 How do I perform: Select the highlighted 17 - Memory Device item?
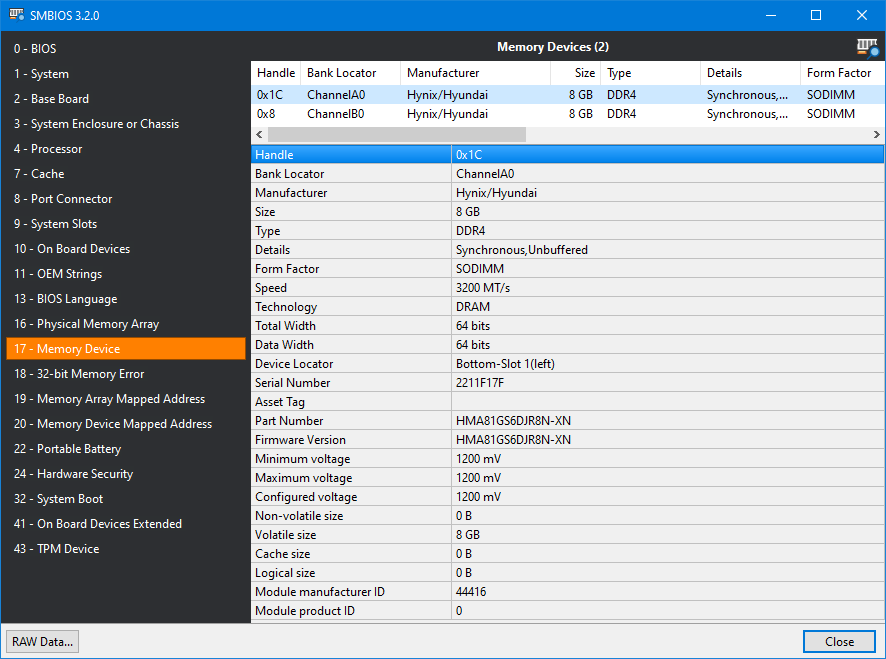tap(126, 349)
